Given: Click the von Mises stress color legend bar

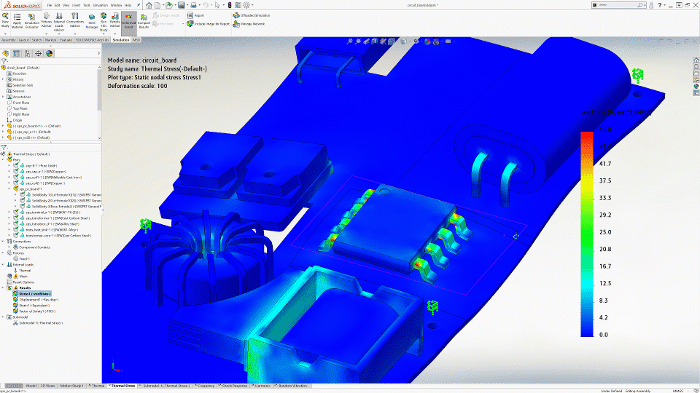Looking at the screenshot, I should (587, 234).
